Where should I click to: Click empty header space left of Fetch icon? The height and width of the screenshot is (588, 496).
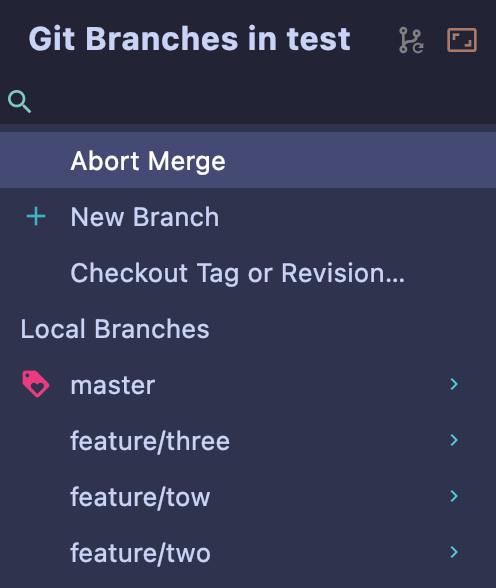[x=374, y=40]
